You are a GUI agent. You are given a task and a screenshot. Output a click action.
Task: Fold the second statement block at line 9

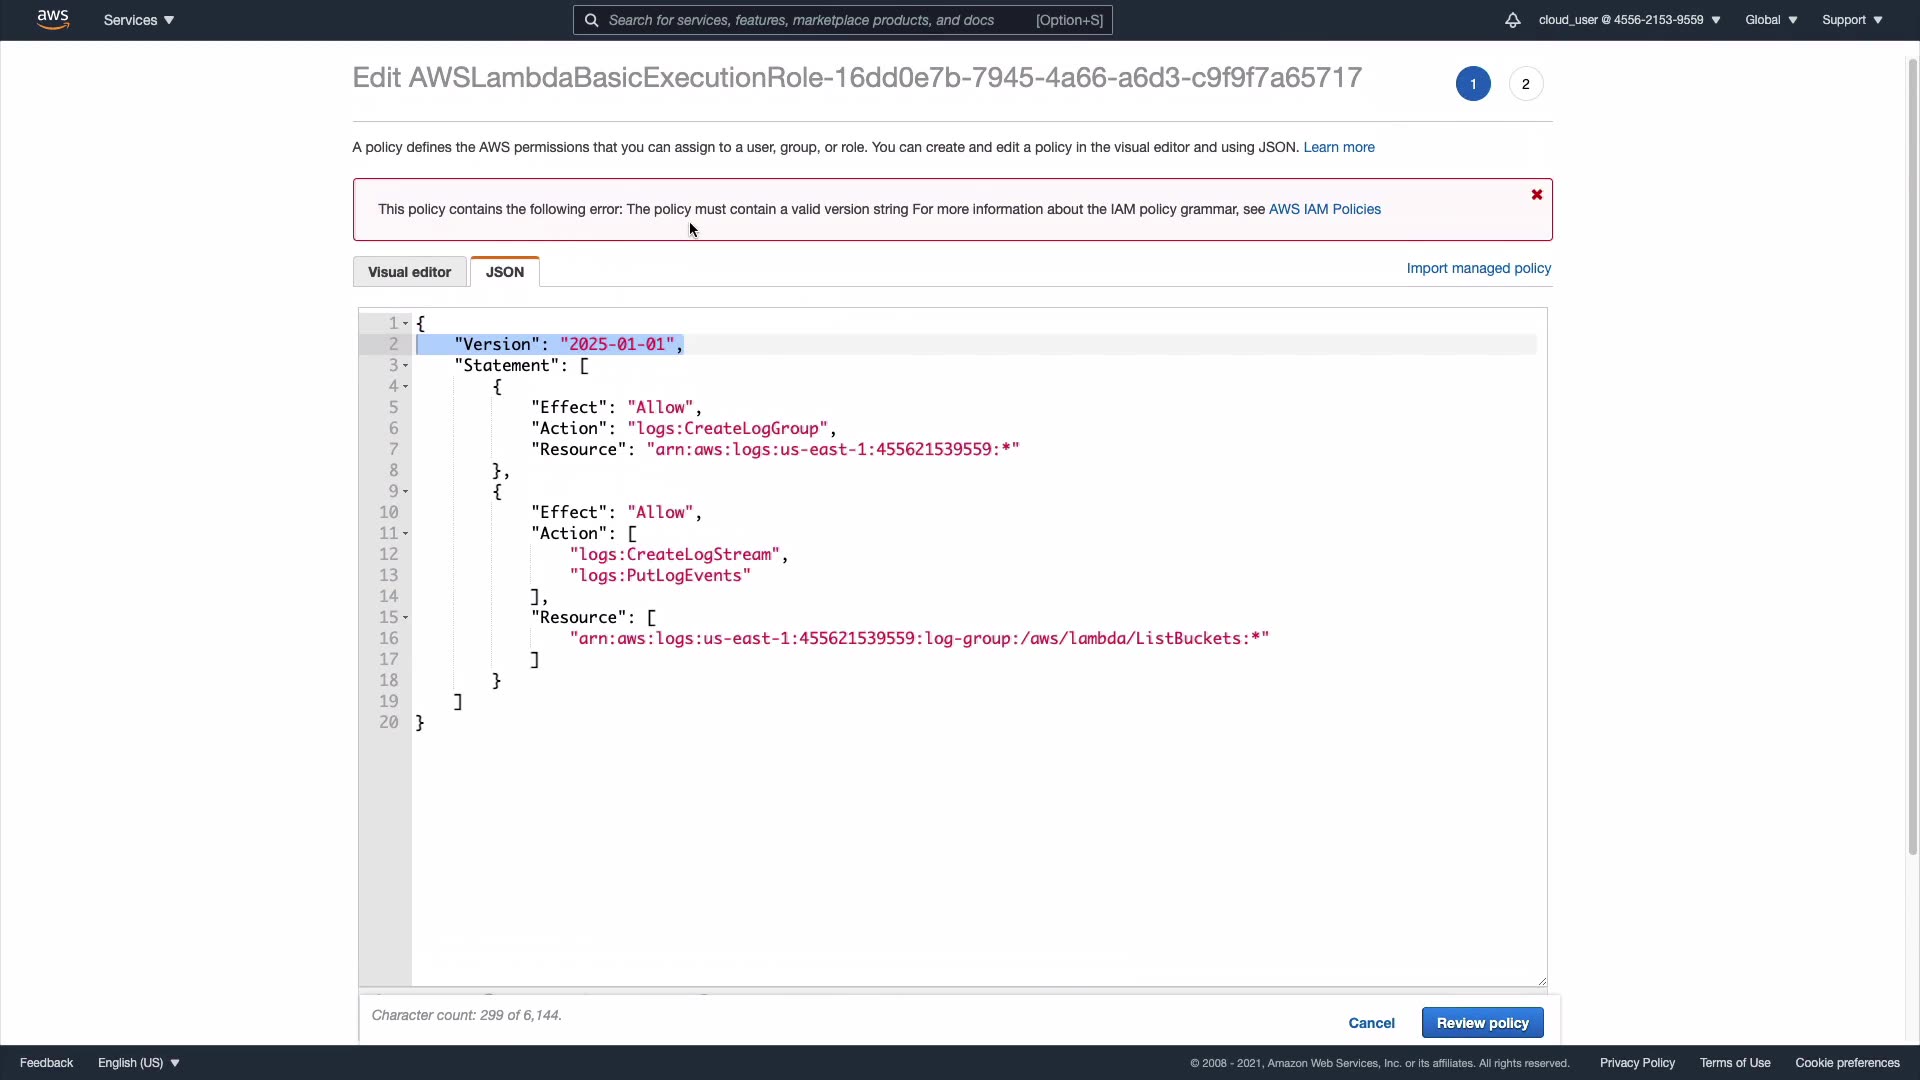tap(405, 492)
